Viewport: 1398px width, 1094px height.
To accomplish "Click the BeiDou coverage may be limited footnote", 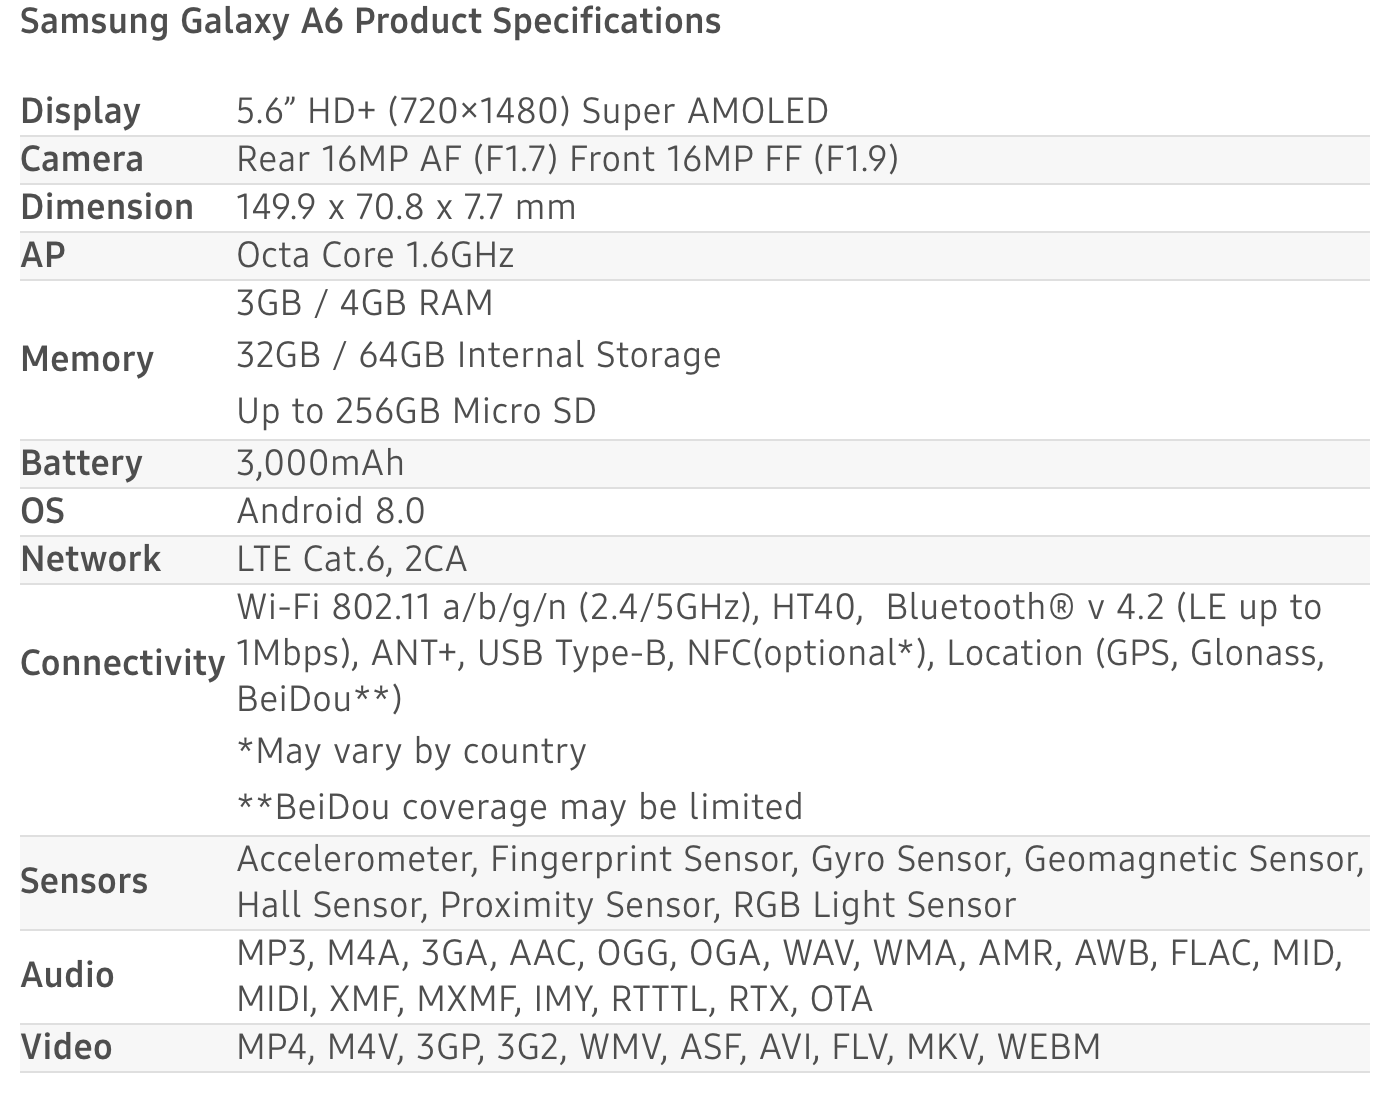I will (x=520, y=807).
